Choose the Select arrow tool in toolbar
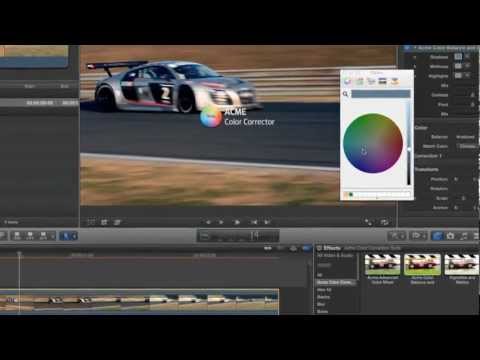Image resolution: width=480 pixels, height=360 pixels. tap(66, 236)
